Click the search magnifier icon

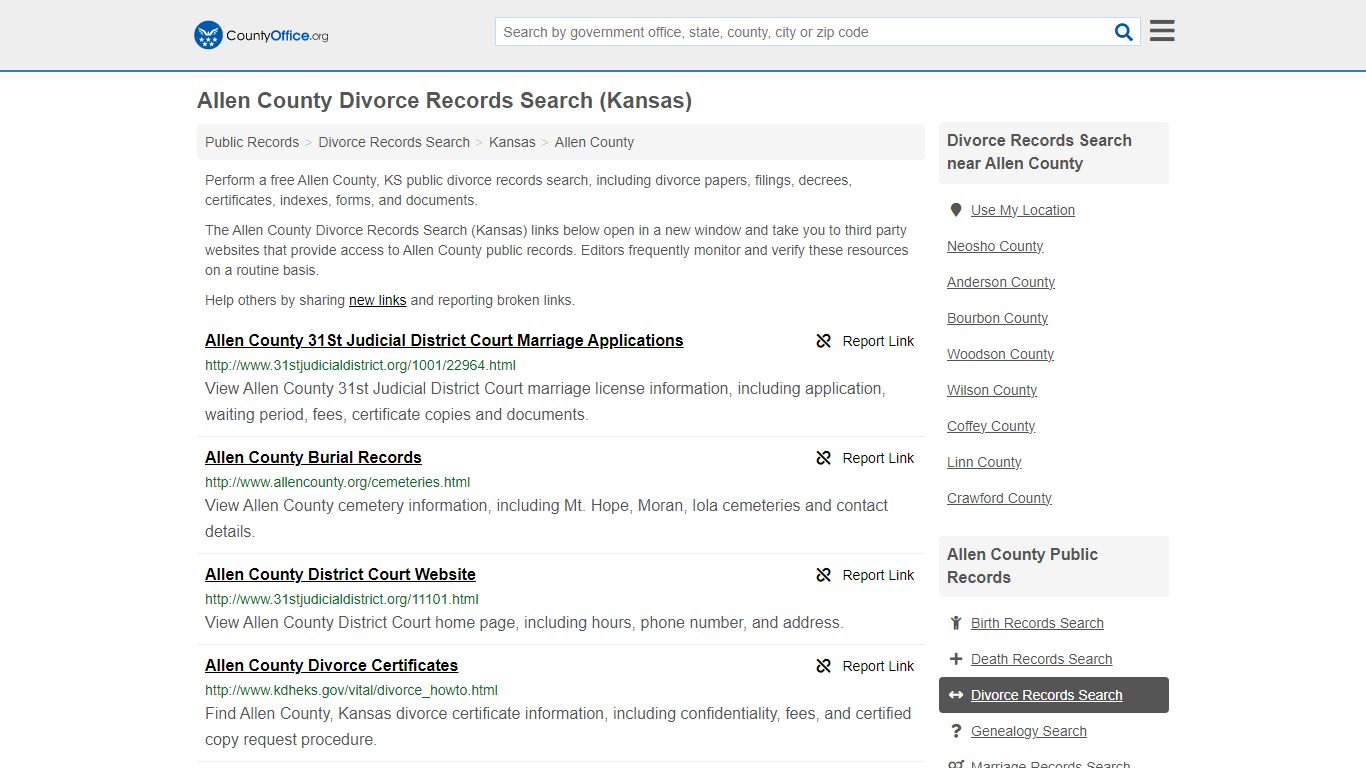(x=1124, y=32)
